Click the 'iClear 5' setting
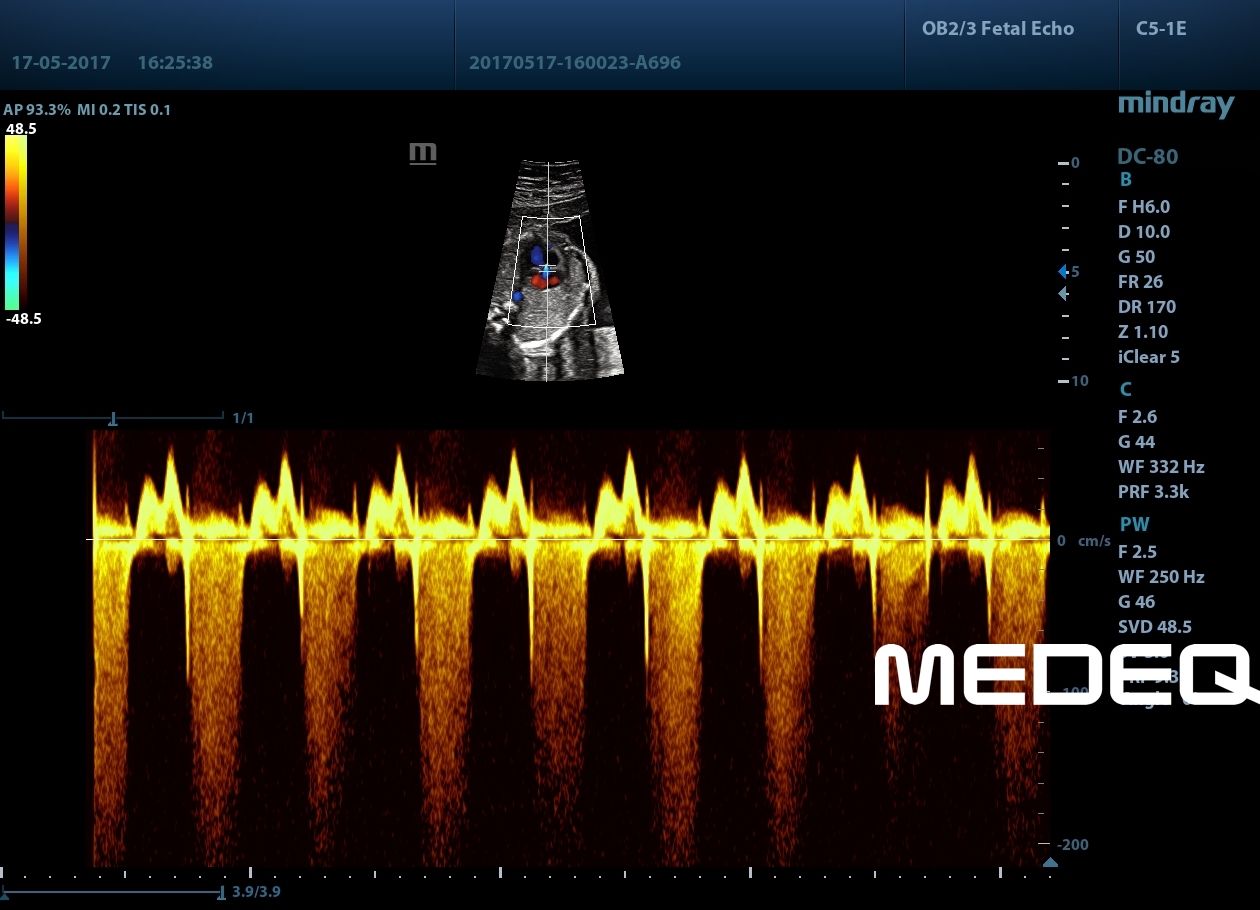The width and height of the screenshot is (1260, 910). (x=1149, y=357)
